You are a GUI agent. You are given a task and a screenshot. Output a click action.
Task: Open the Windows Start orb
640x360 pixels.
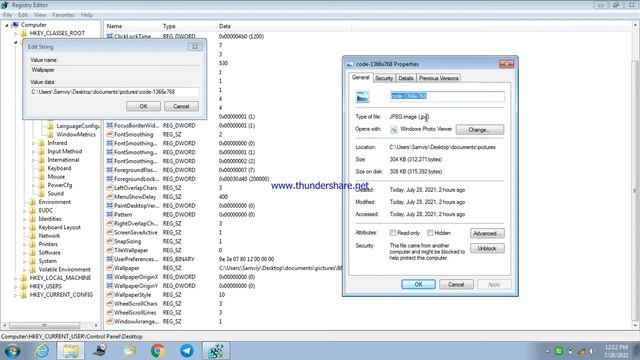[12, 351]
